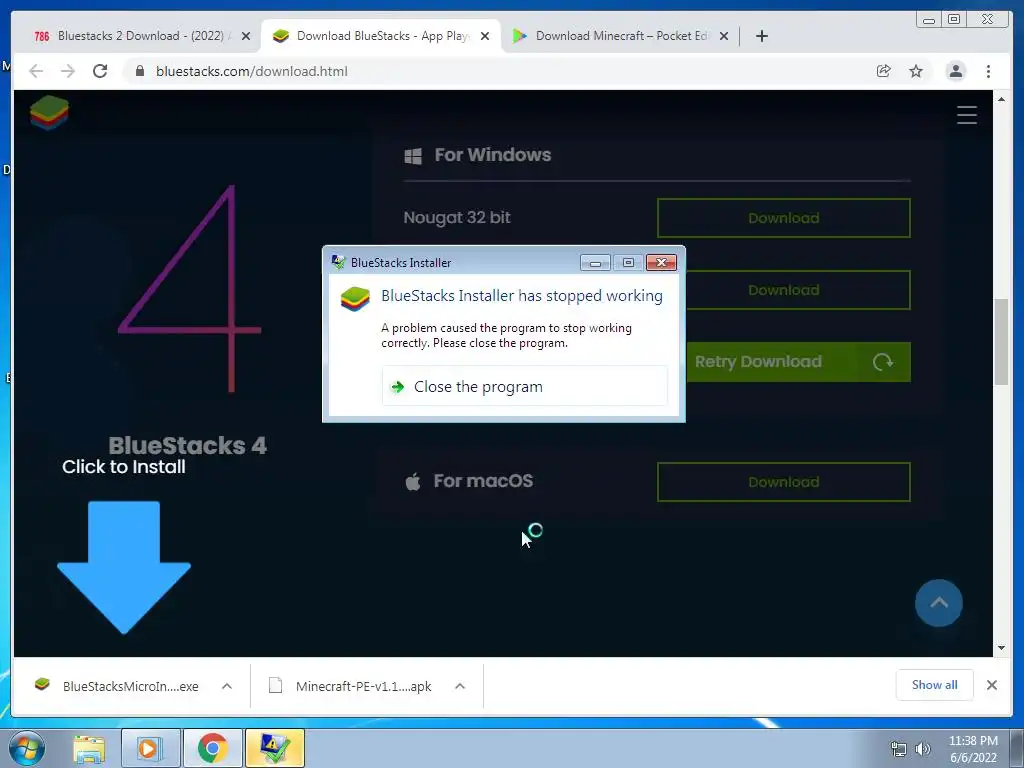The width and height of the screenshot is (1024, 768).
Task: Go forward in Chrome browser
Action: point(68,71)
